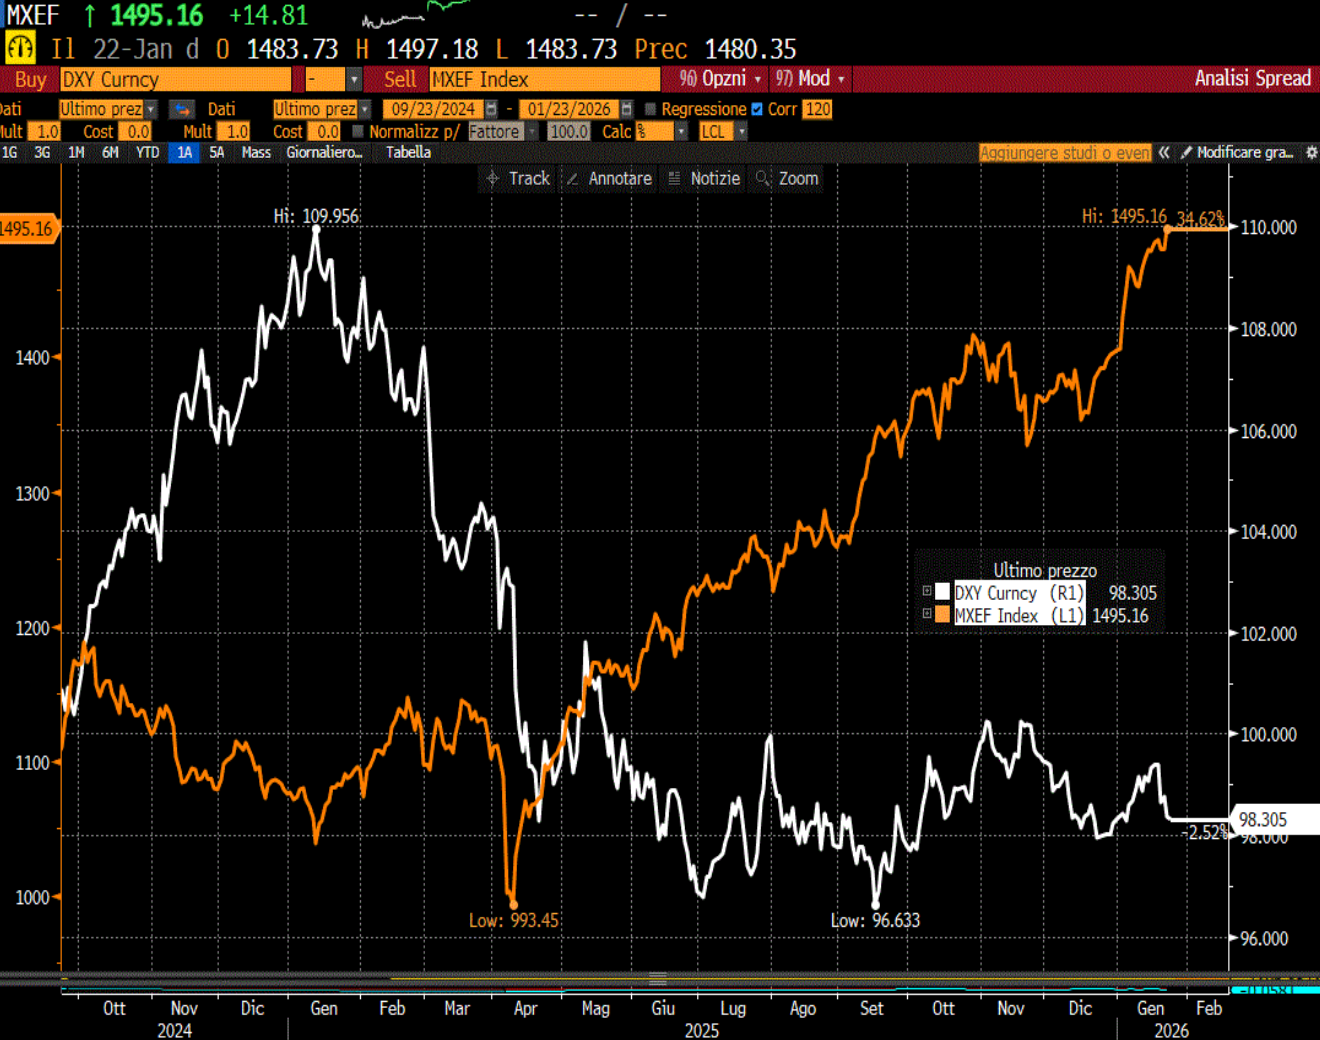This screenshot has height=1040, width=1320.
Task: Click the first Mult 1.0 field
Action: tap(44, 131)
